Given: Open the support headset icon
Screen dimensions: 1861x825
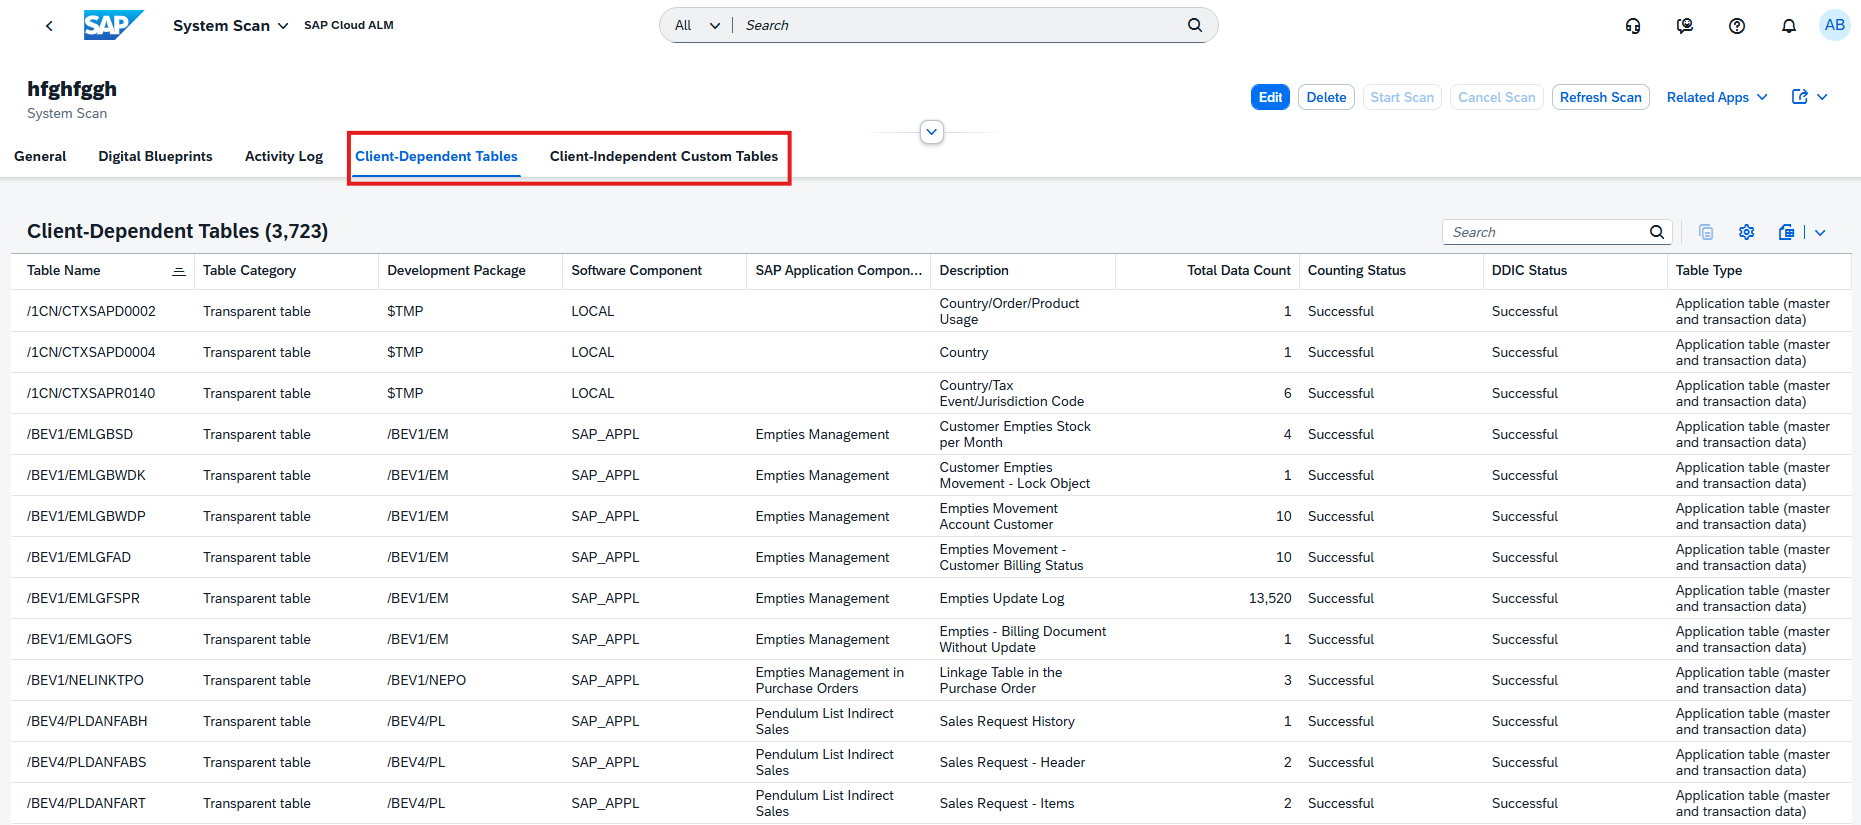Looking at the screenshot, I should click(x=1633, y=26).
